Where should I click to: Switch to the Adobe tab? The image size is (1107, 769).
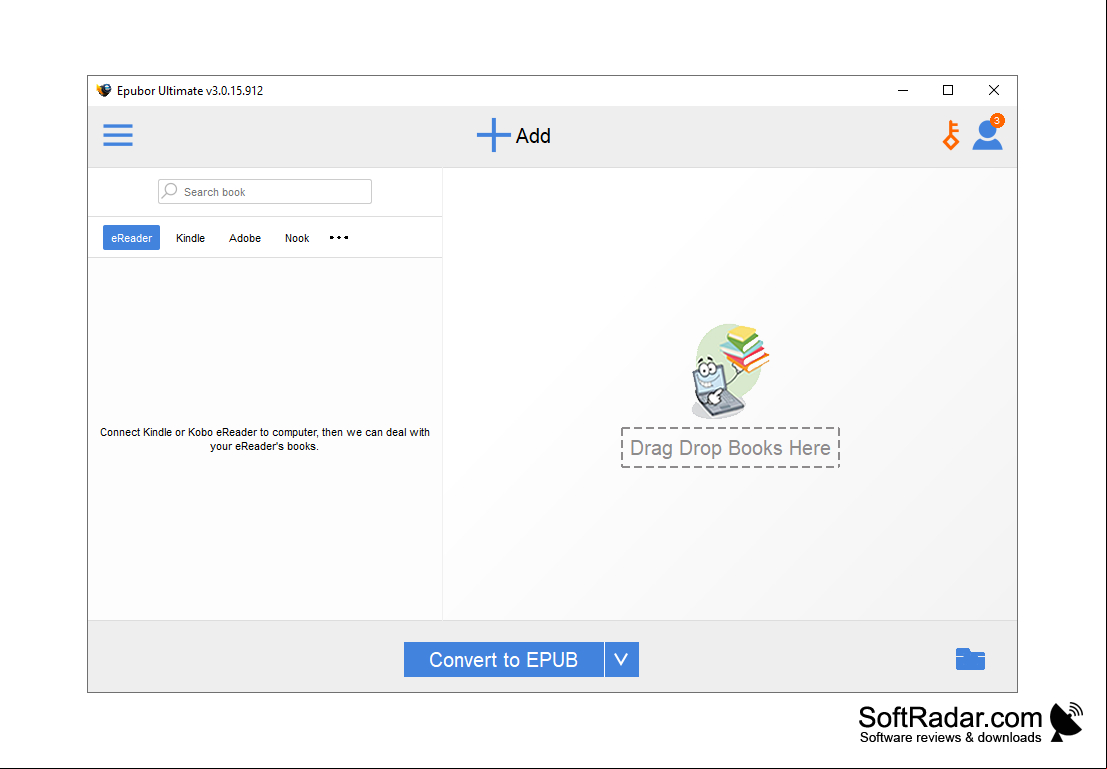245,238
